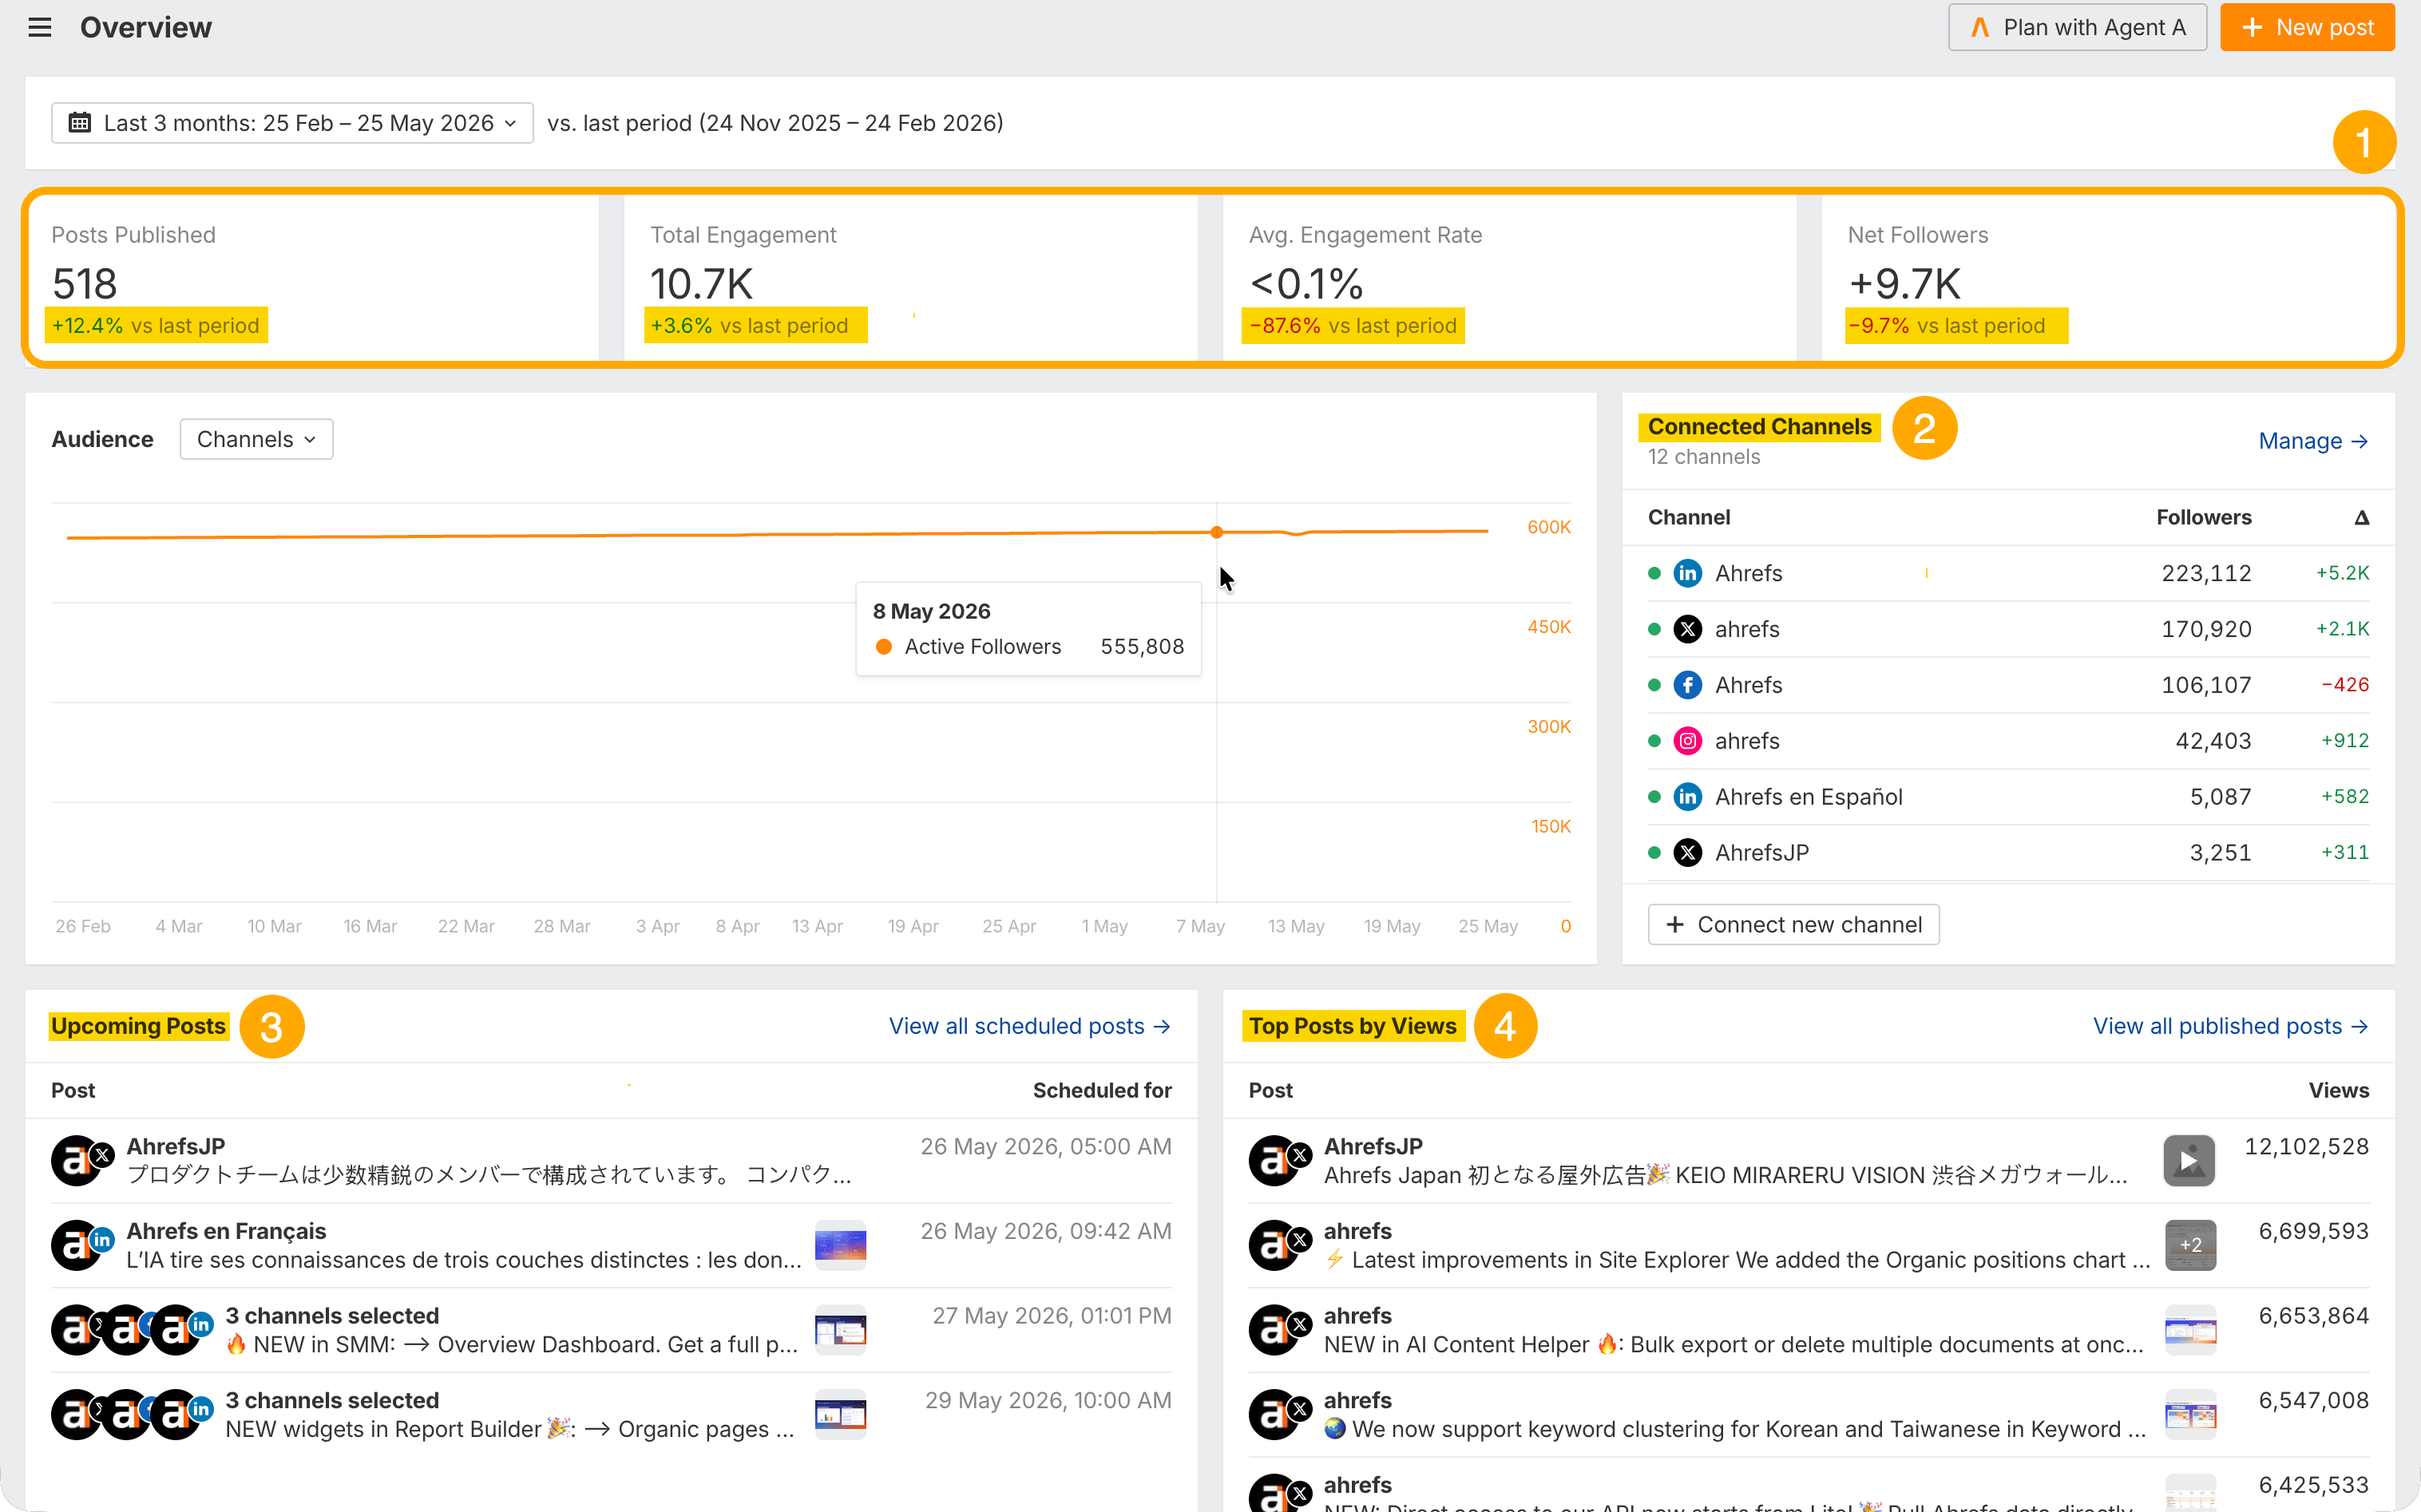The height and width of the screenshot is (1512, 2421).
Task: Click avatars of Report Builder scheduled post
Action: point(132,1415)
